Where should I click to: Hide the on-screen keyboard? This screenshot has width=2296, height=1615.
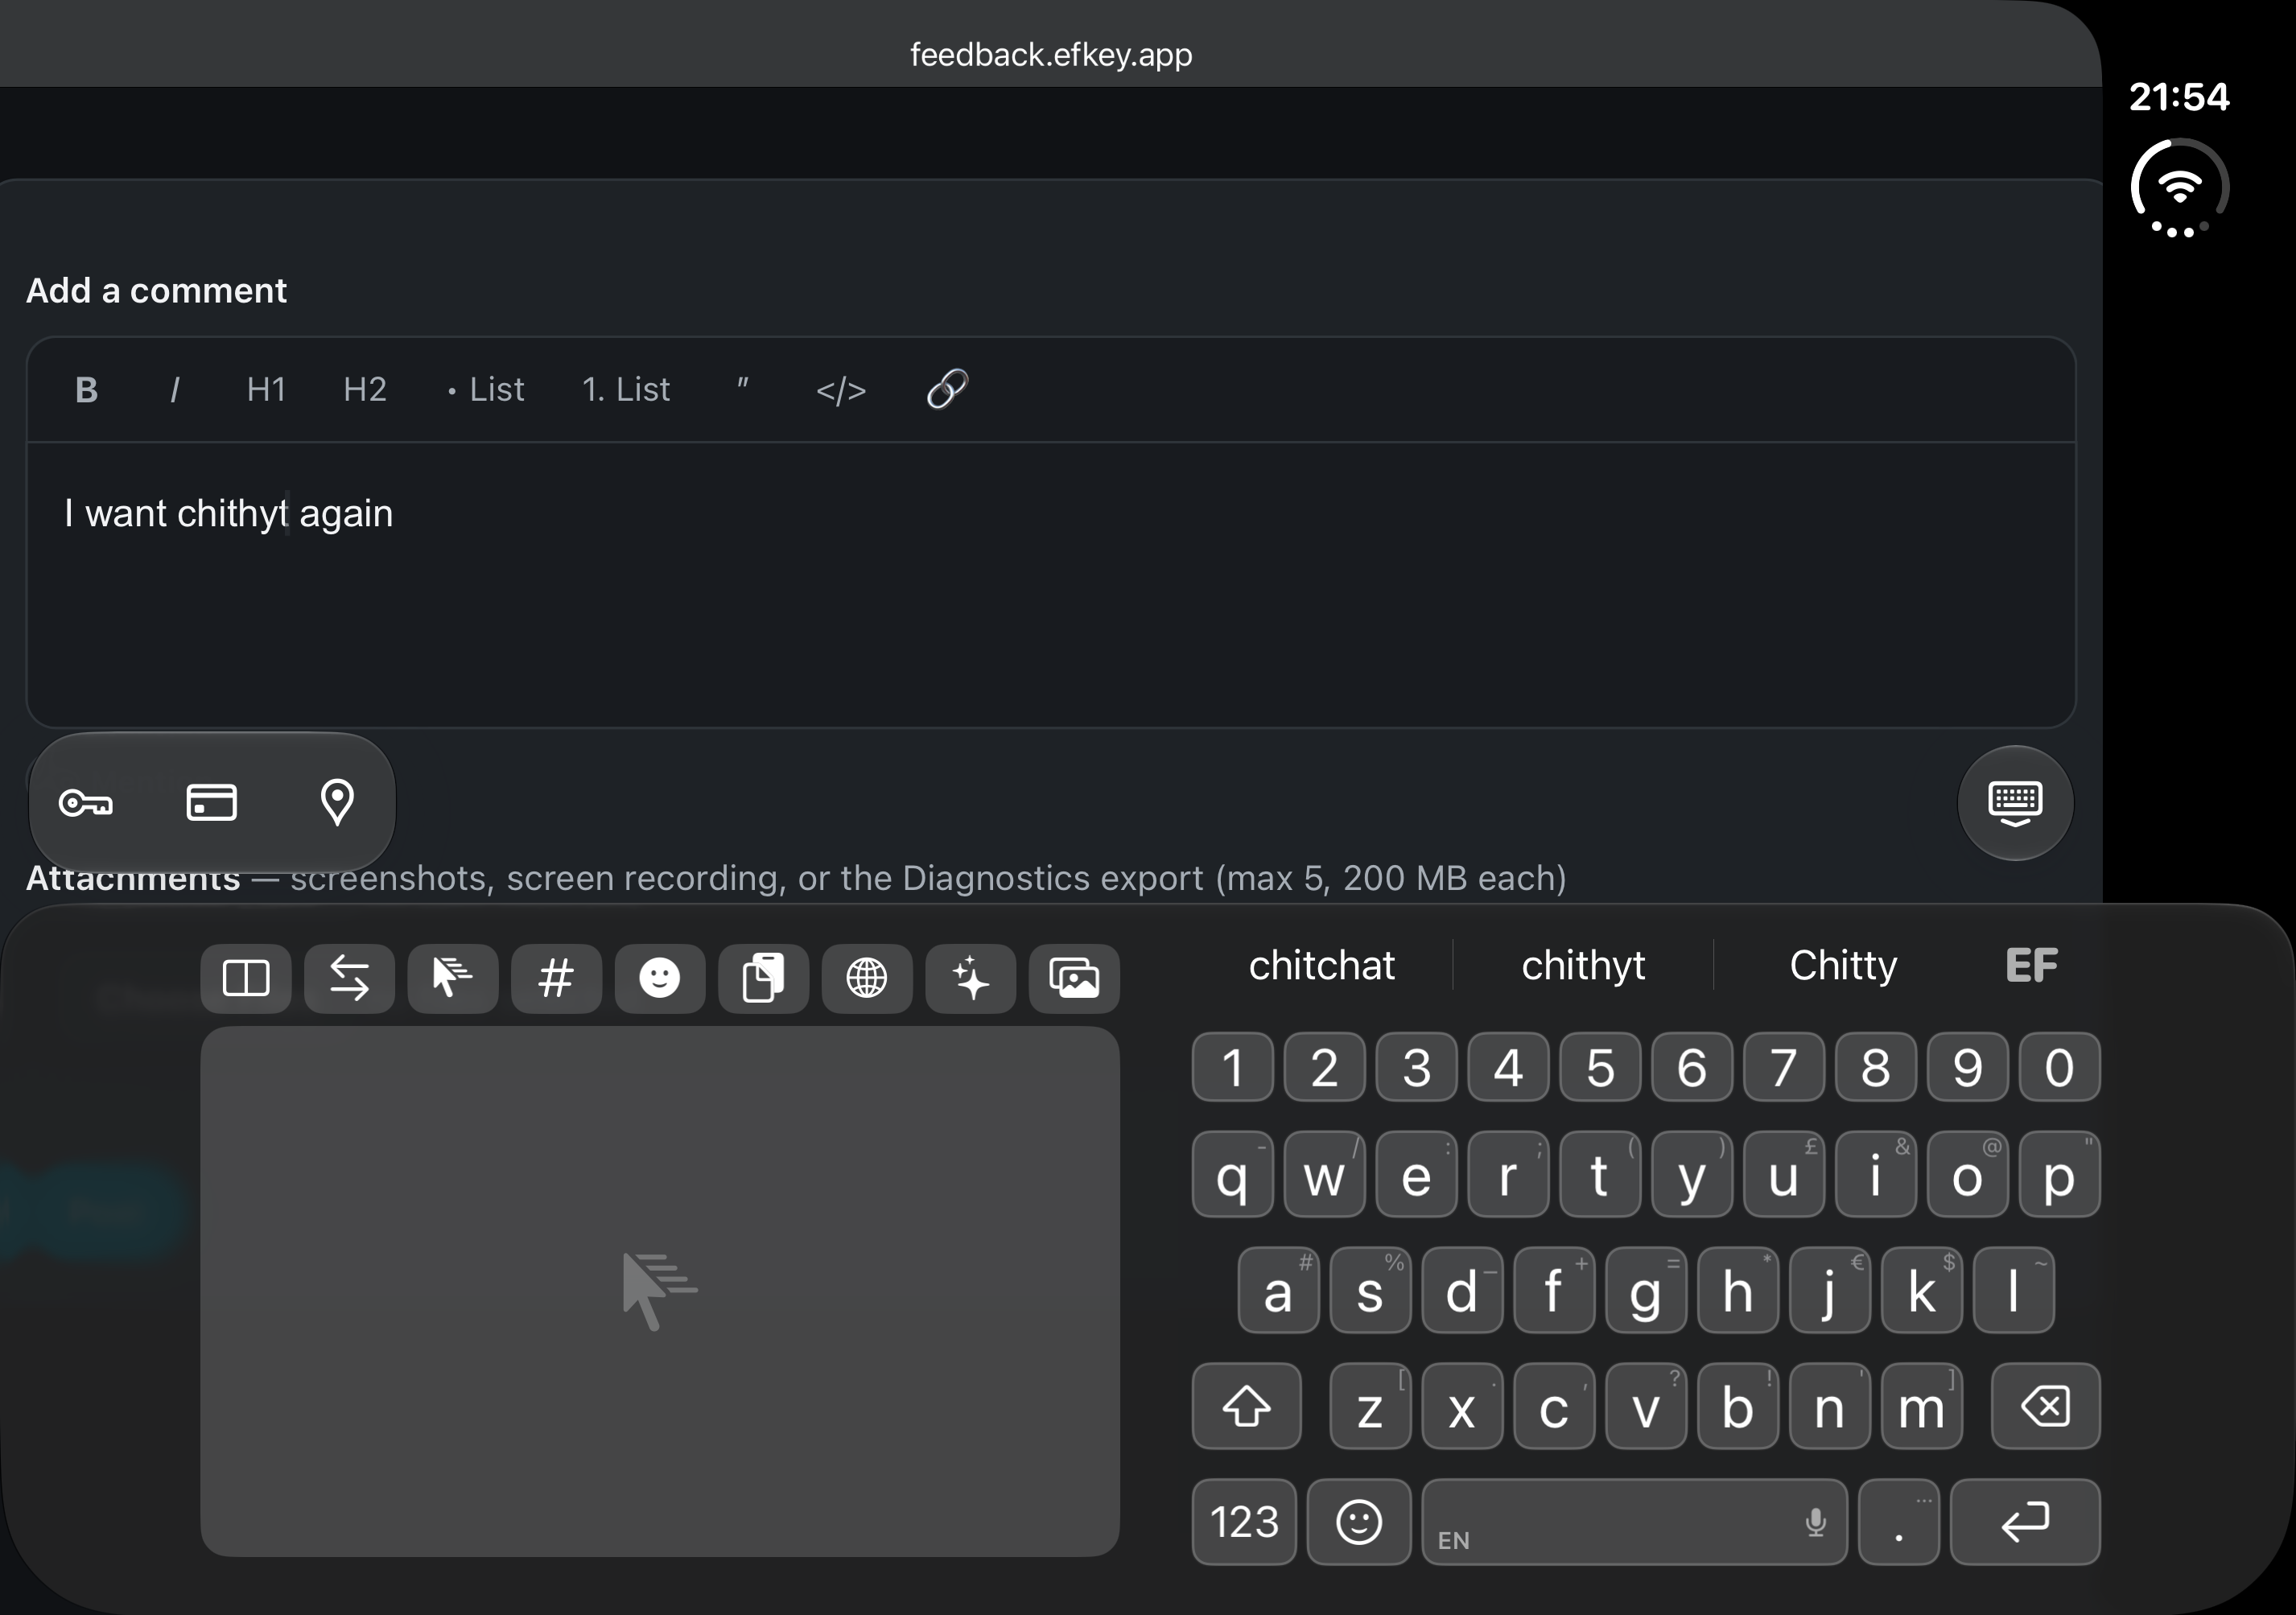(x=2015, y=803)
